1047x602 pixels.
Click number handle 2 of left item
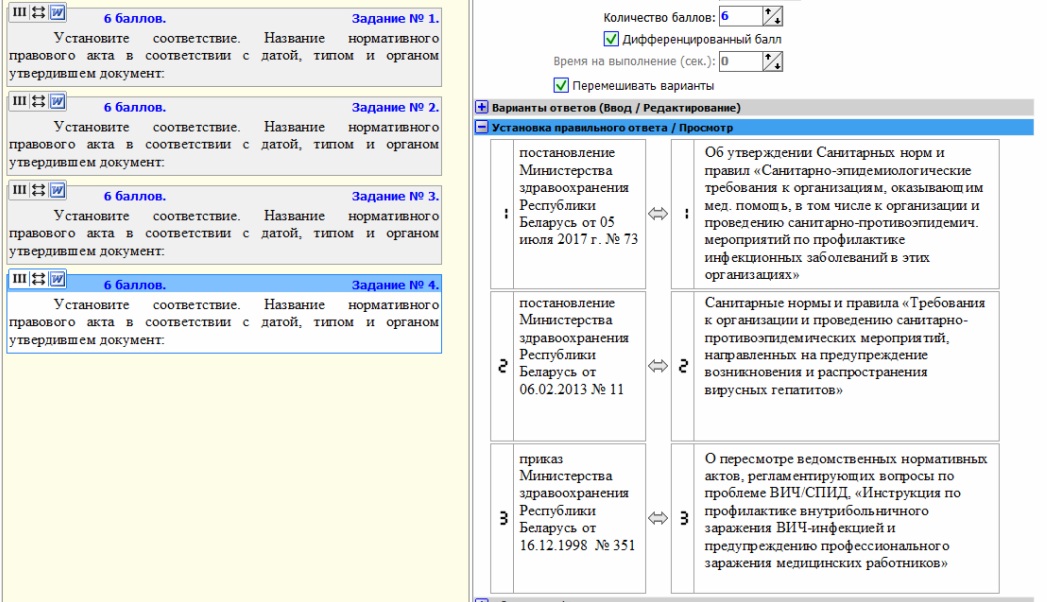tap(502, 366)
